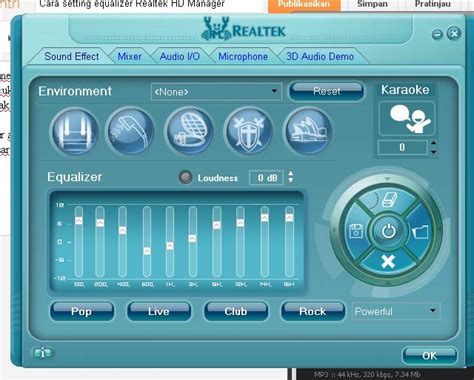
Task: Click the 16K equalizer slider handle
Action: coord(289,217)
